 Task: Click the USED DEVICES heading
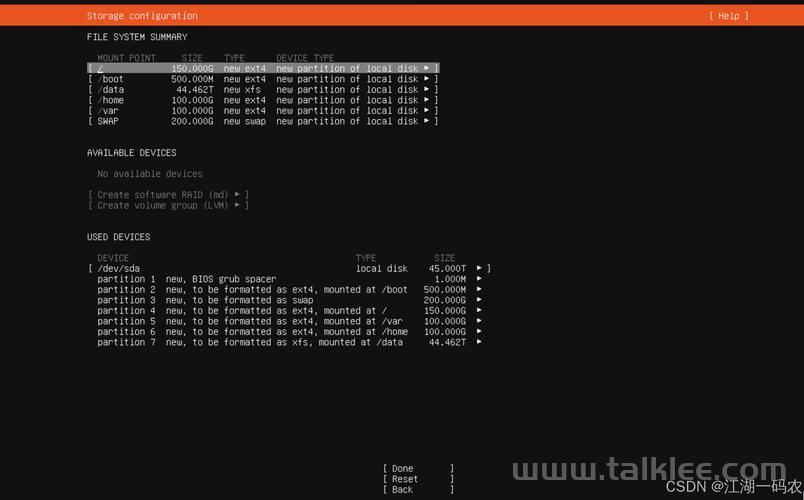click(x=118, y=237)
